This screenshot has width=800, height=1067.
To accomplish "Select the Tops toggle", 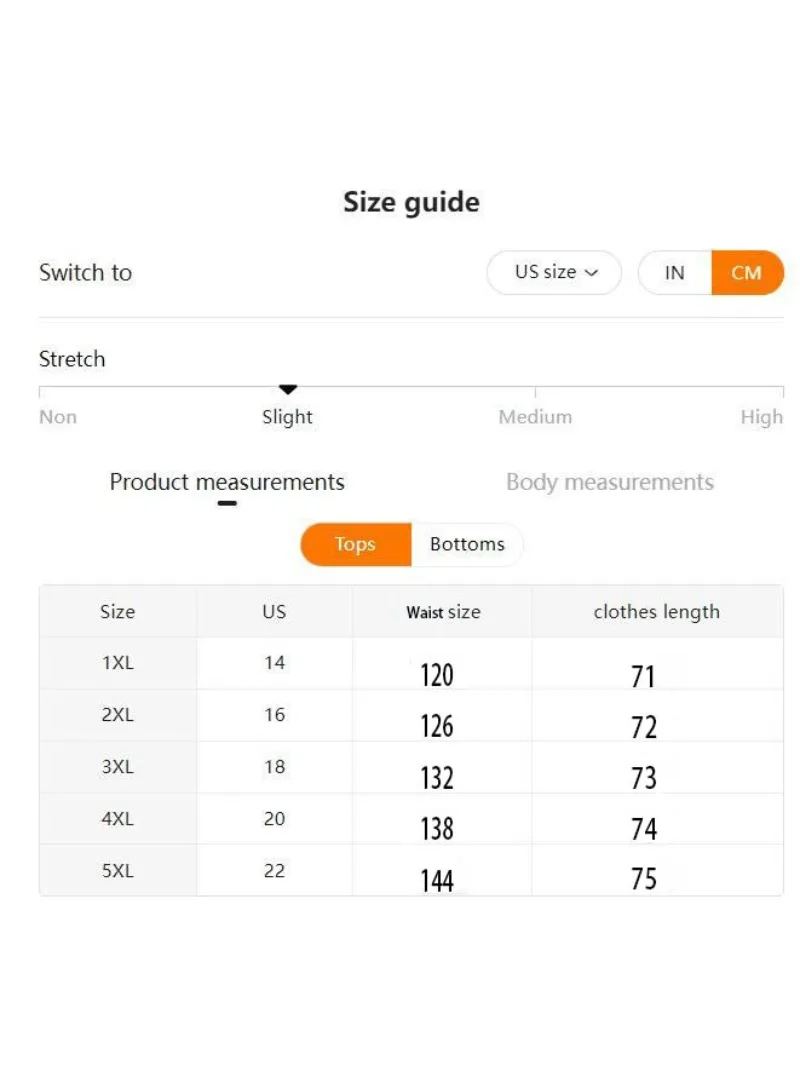I will [x=355, y=544].
